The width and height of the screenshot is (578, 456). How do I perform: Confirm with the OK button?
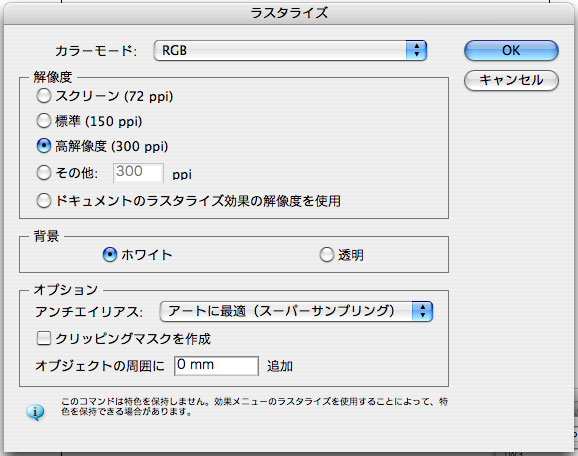coord(511,51)
